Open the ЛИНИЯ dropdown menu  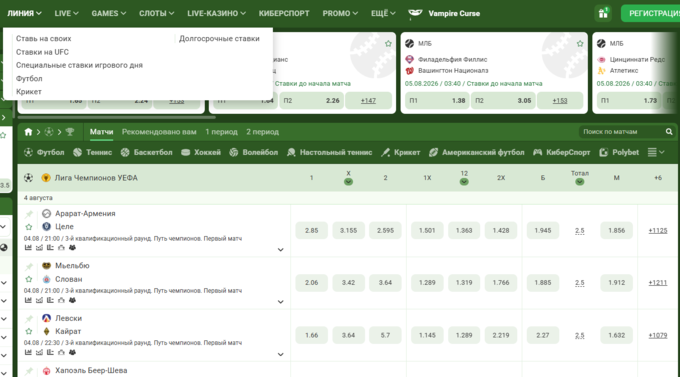tap(24, 13)
